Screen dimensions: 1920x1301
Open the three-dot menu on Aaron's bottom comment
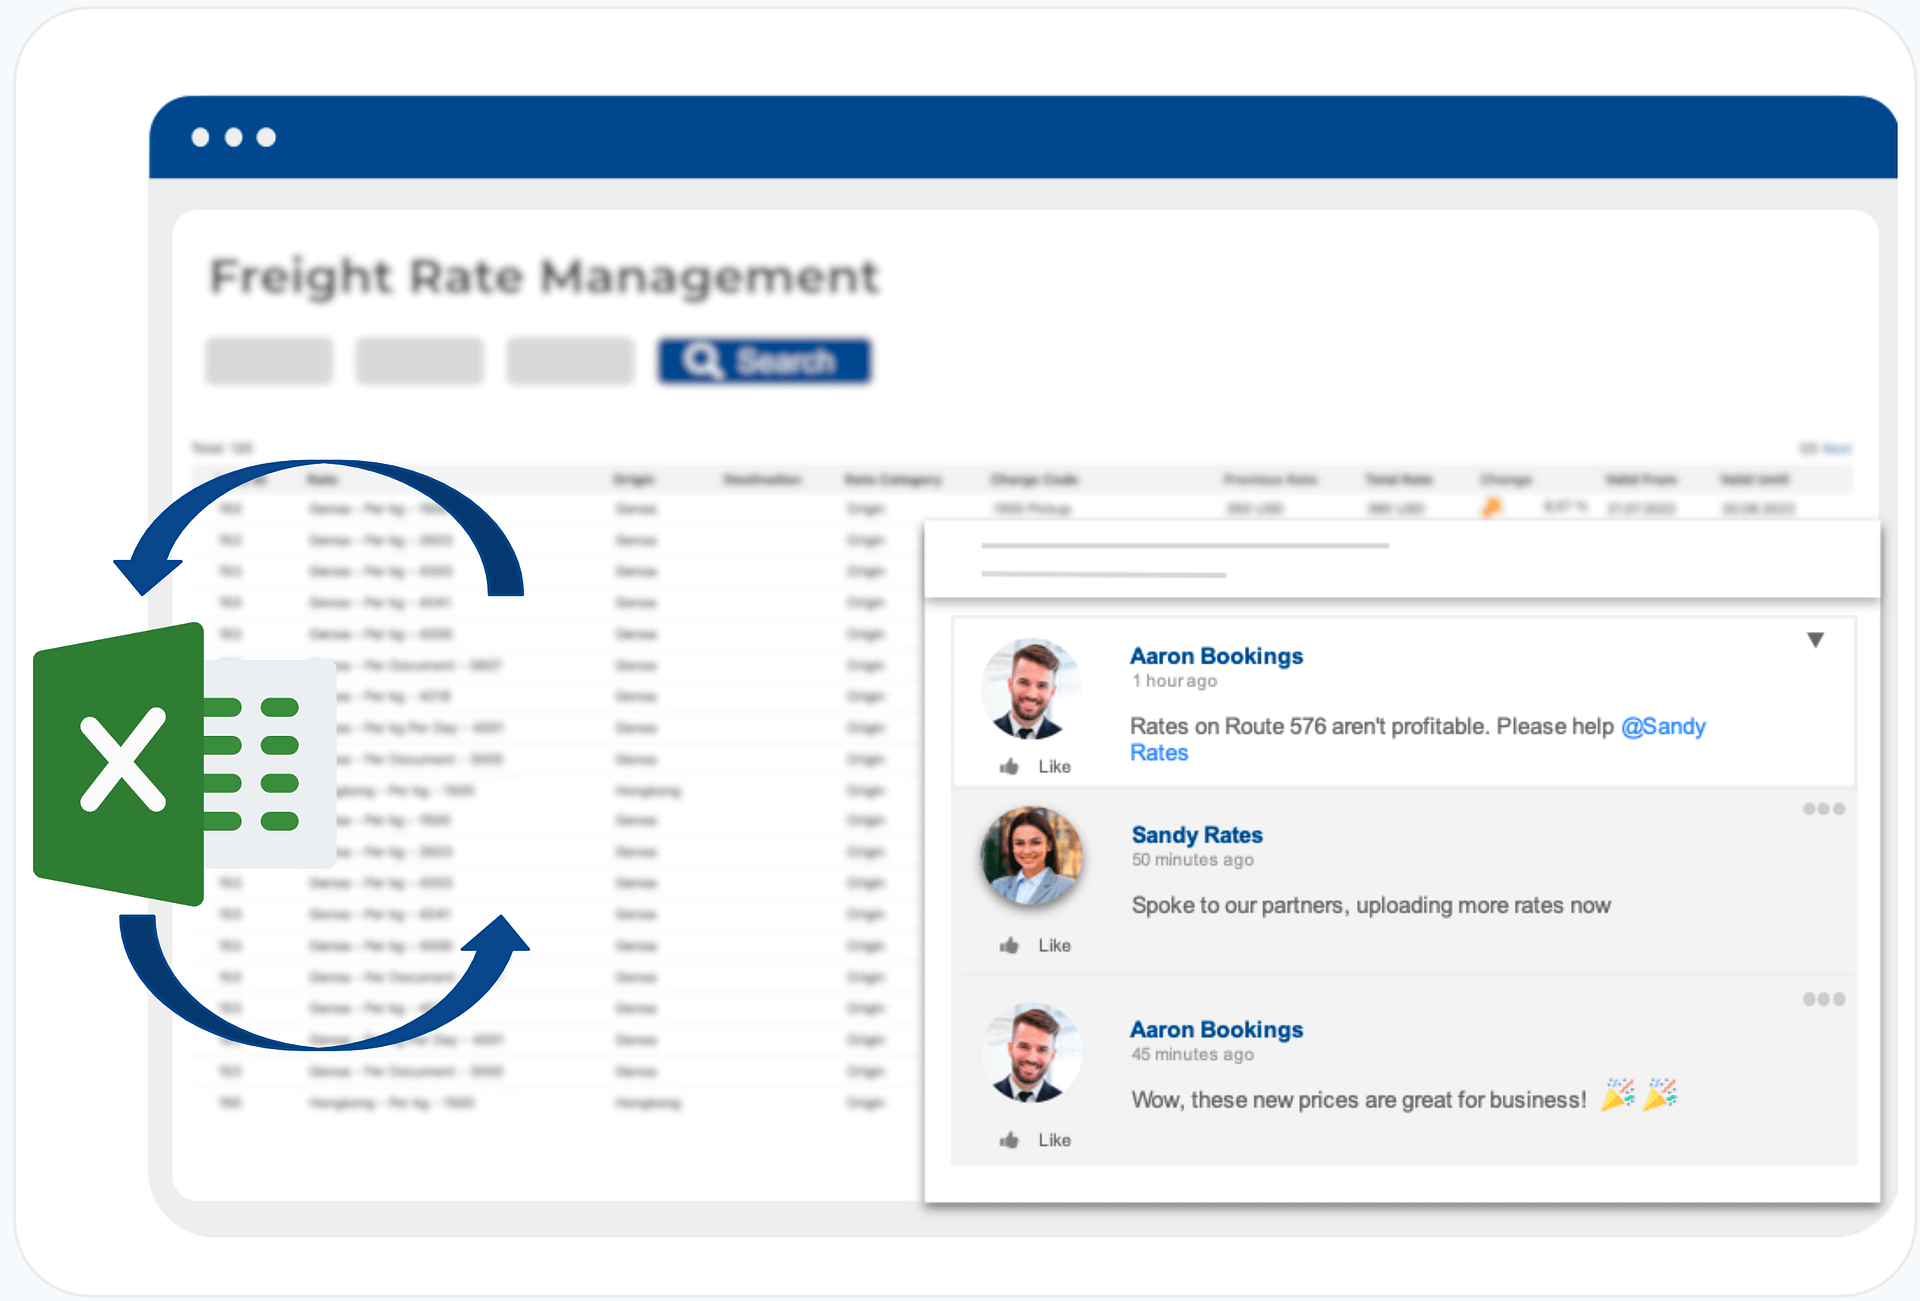(1823, 998)
